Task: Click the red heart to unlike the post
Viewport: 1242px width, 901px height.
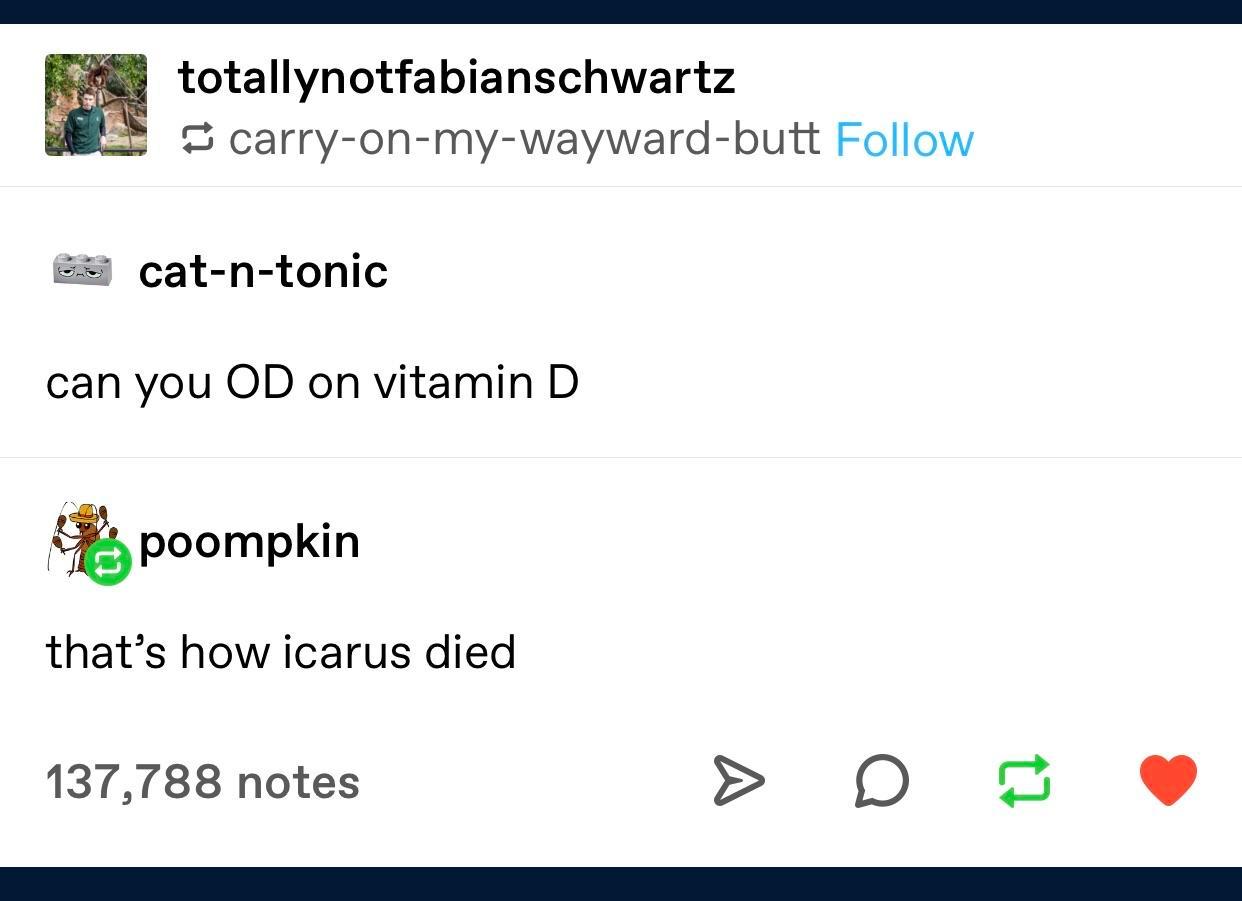Action: [x=1167, y=780]
